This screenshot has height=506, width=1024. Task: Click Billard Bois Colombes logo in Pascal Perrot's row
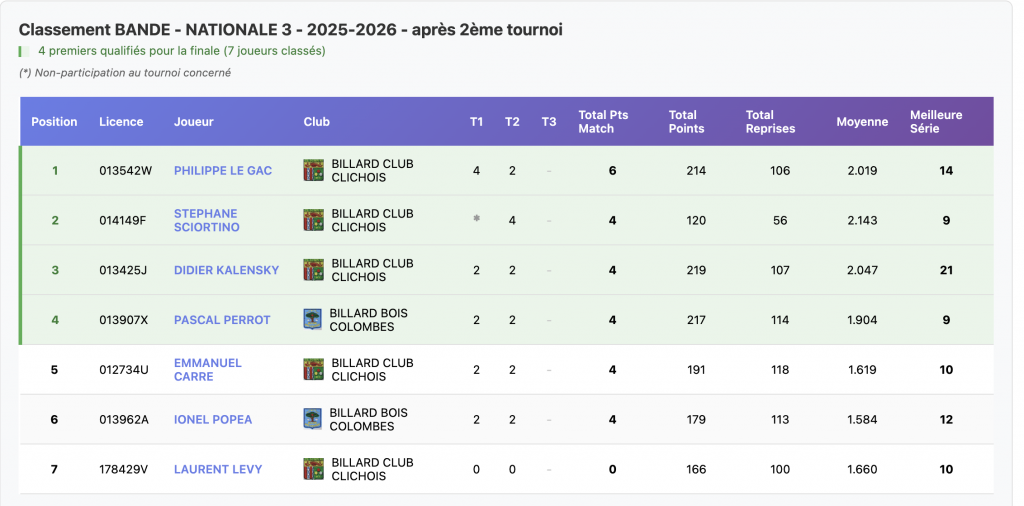(313, 319)
